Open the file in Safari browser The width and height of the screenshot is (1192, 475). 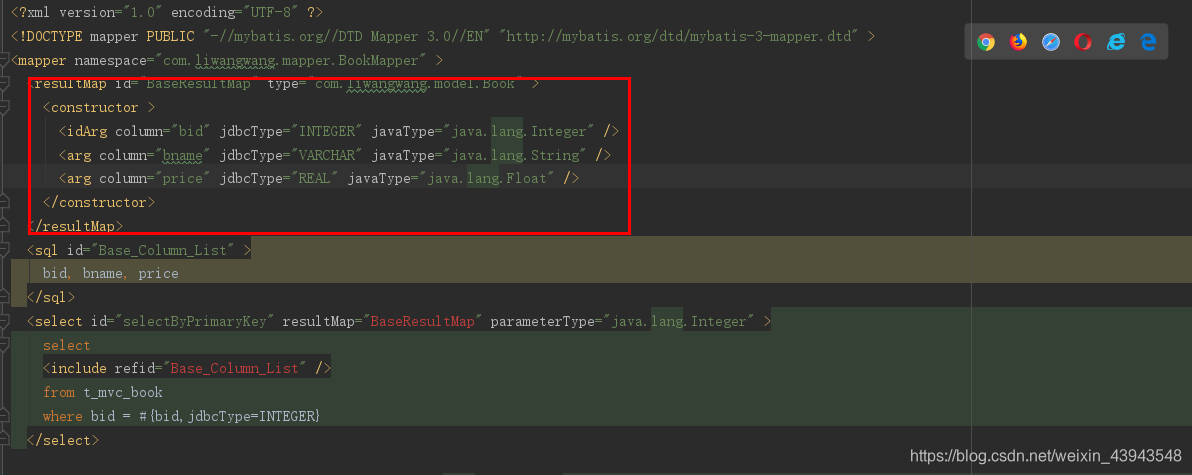coord(1051,43)
